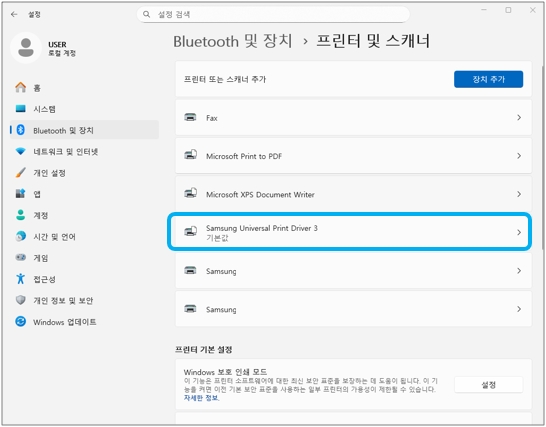Click the search magnifier icon
This screenshot has height=427, width=546.
147,14
